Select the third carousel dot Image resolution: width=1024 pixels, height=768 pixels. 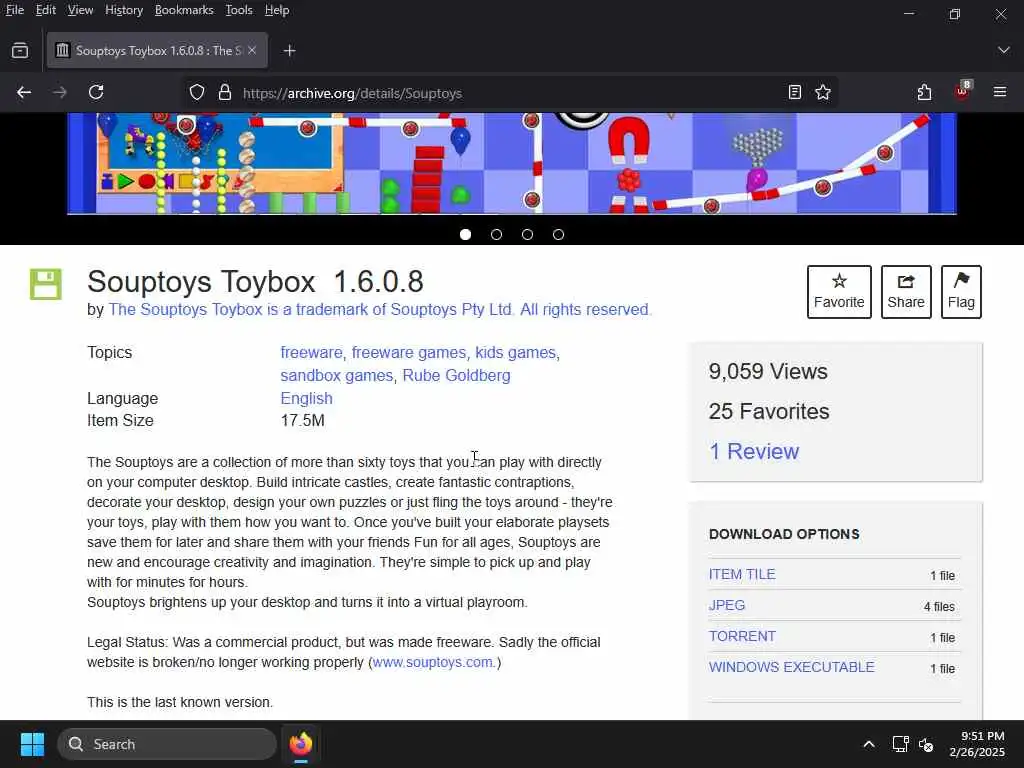pos(528,234)
